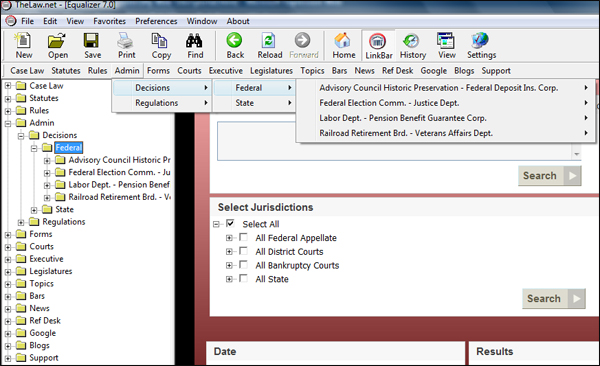The width and height of the screenshot is (600, 366).
Task: Click the Copy toolbar icon
Action: (160, 41)
